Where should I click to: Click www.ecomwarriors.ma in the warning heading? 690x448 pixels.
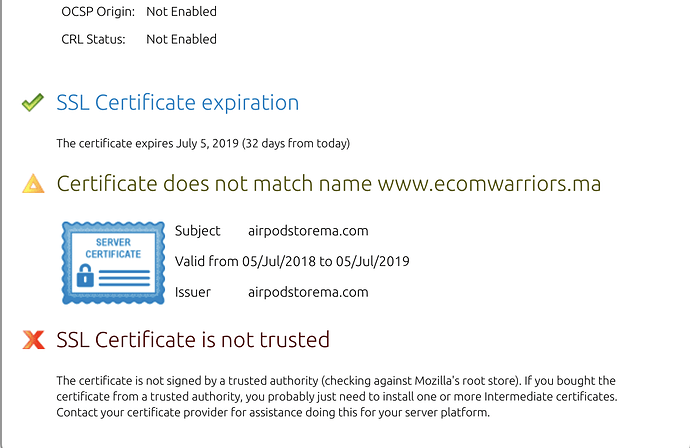click(489, 184)
